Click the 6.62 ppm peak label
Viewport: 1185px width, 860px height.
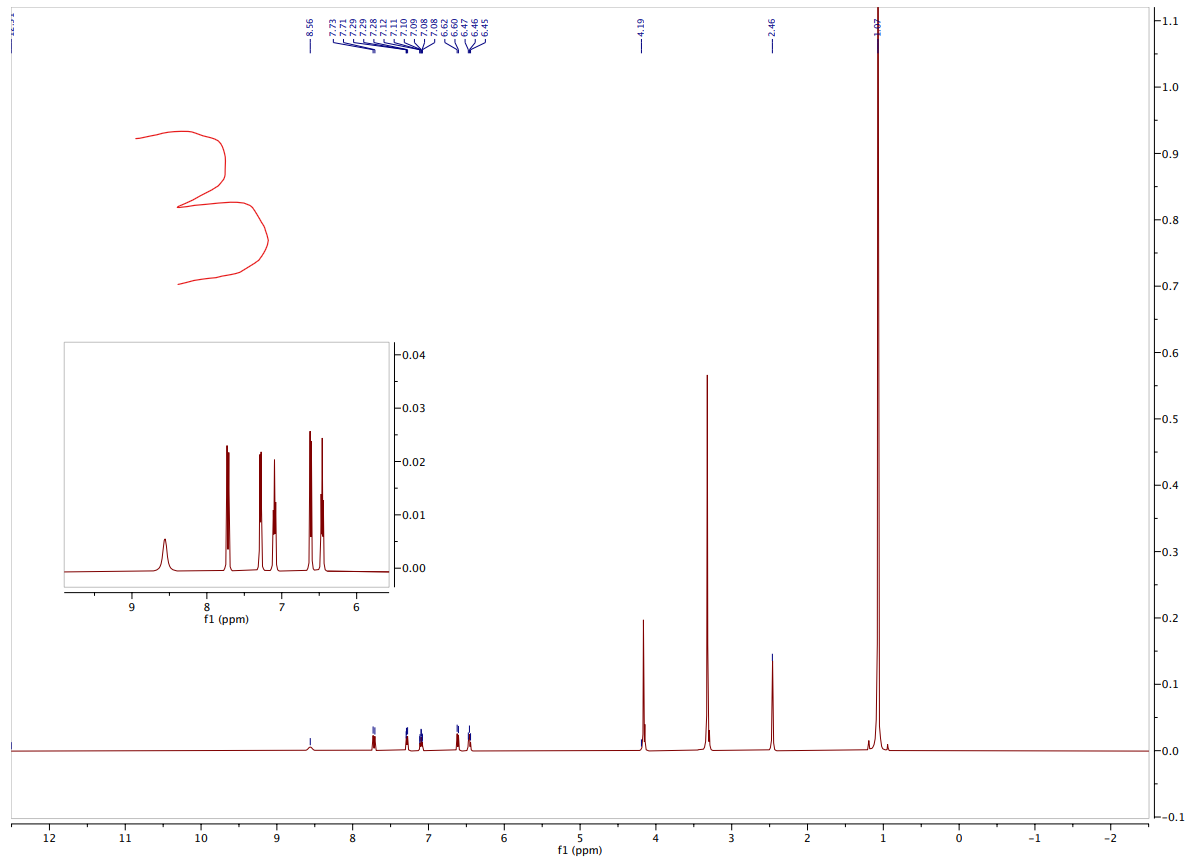tap(445, 28)
